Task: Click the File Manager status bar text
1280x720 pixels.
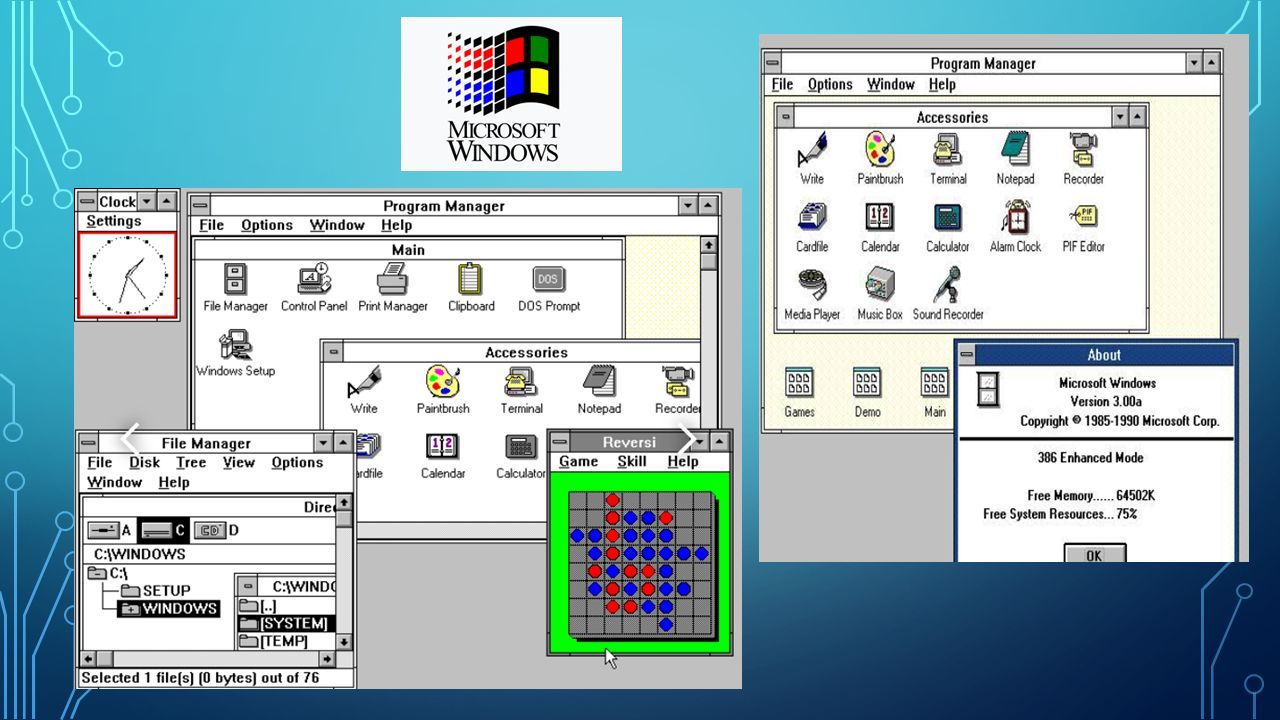Action: point(200,678)
